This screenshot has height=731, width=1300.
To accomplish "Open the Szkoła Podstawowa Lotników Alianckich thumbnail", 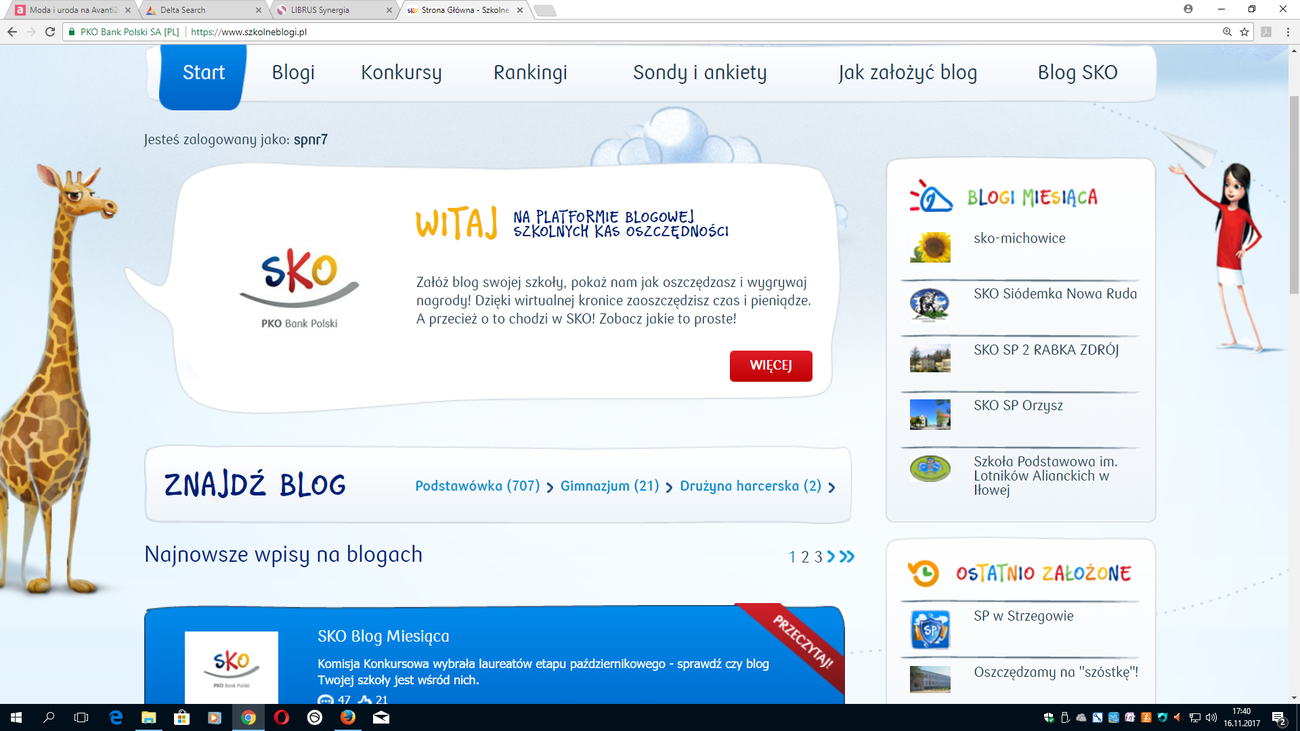I will pos(930,469).
